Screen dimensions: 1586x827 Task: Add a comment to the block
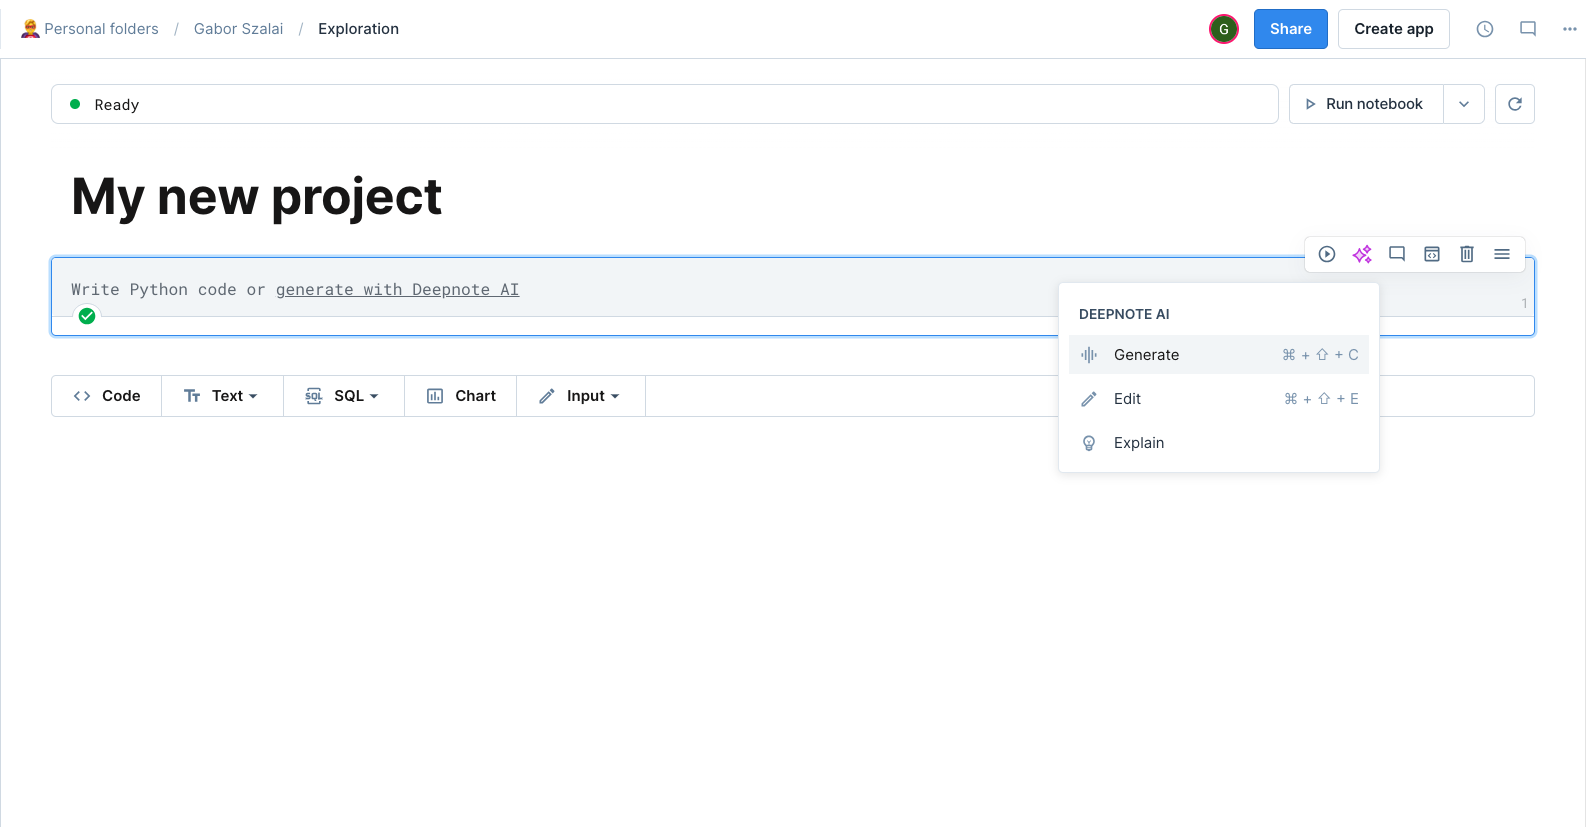click(1397, 254)
